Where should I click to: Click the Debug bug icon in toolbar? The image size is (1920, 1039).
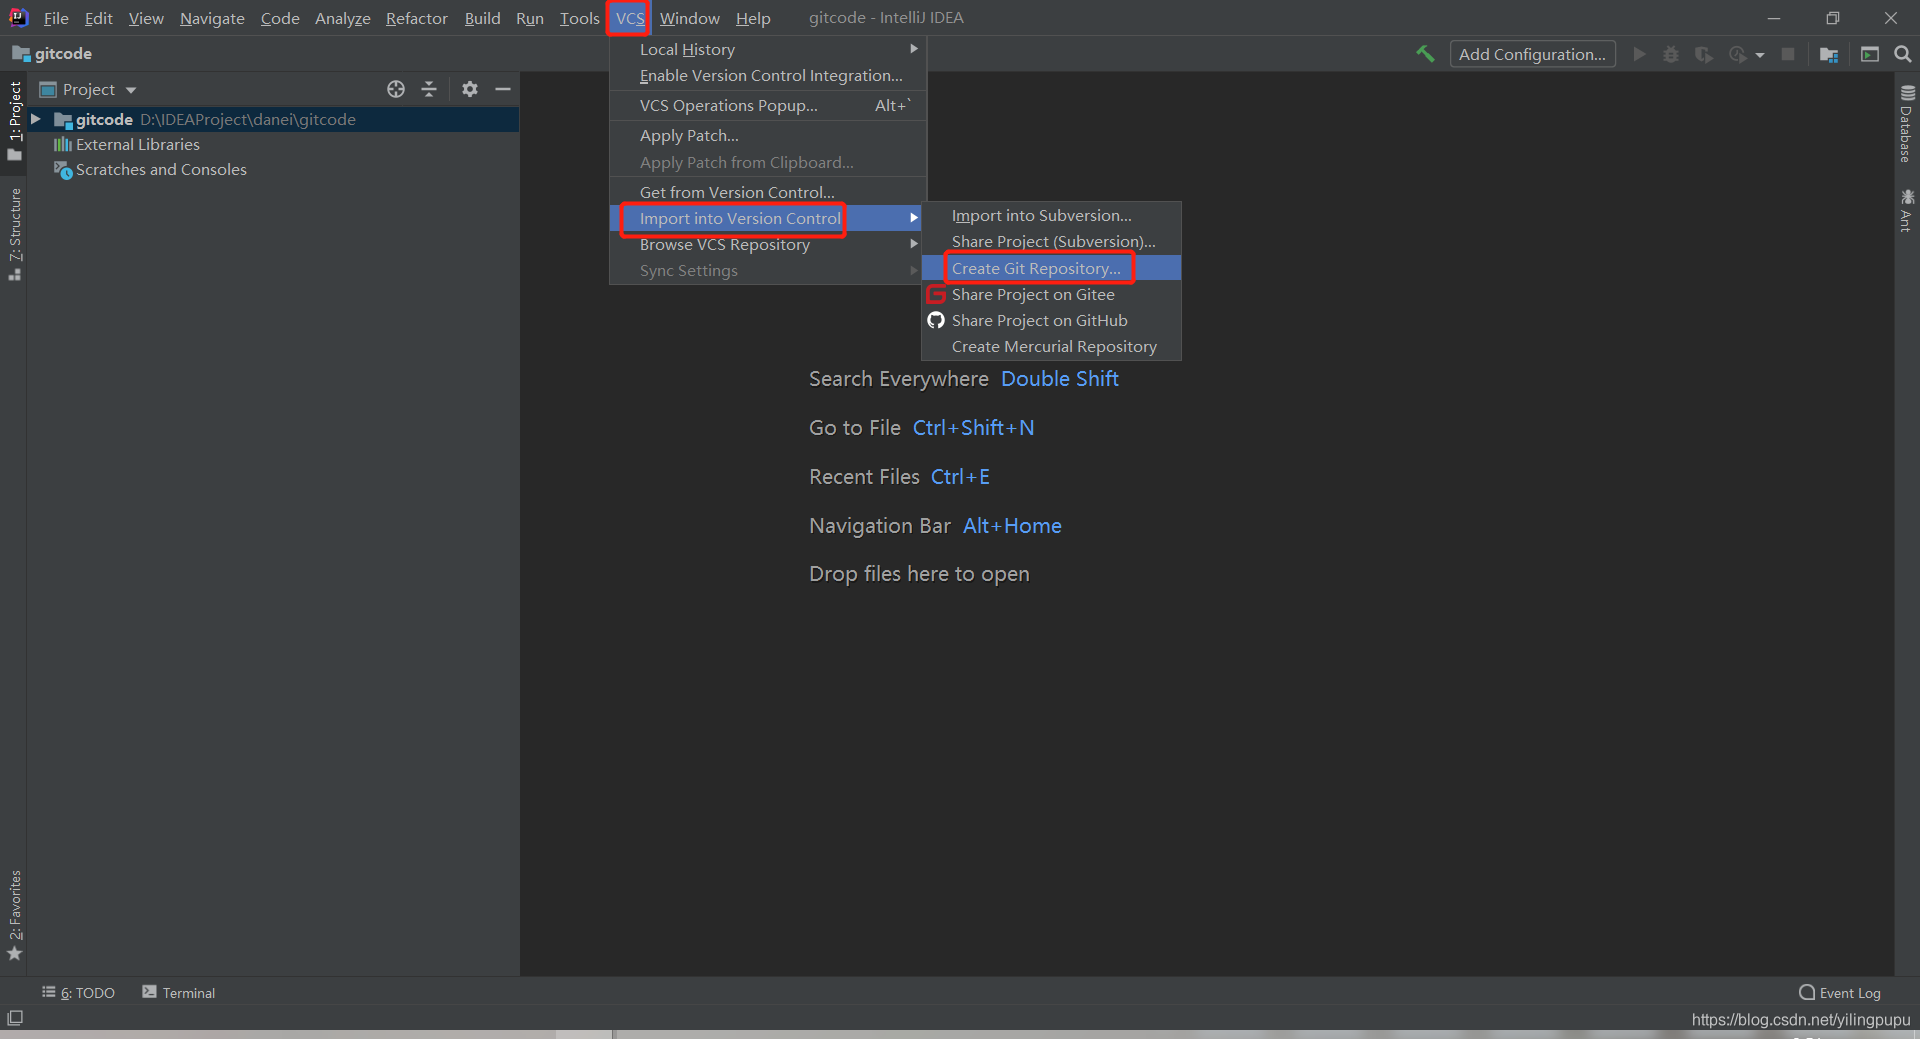(x=1671, y=54)
